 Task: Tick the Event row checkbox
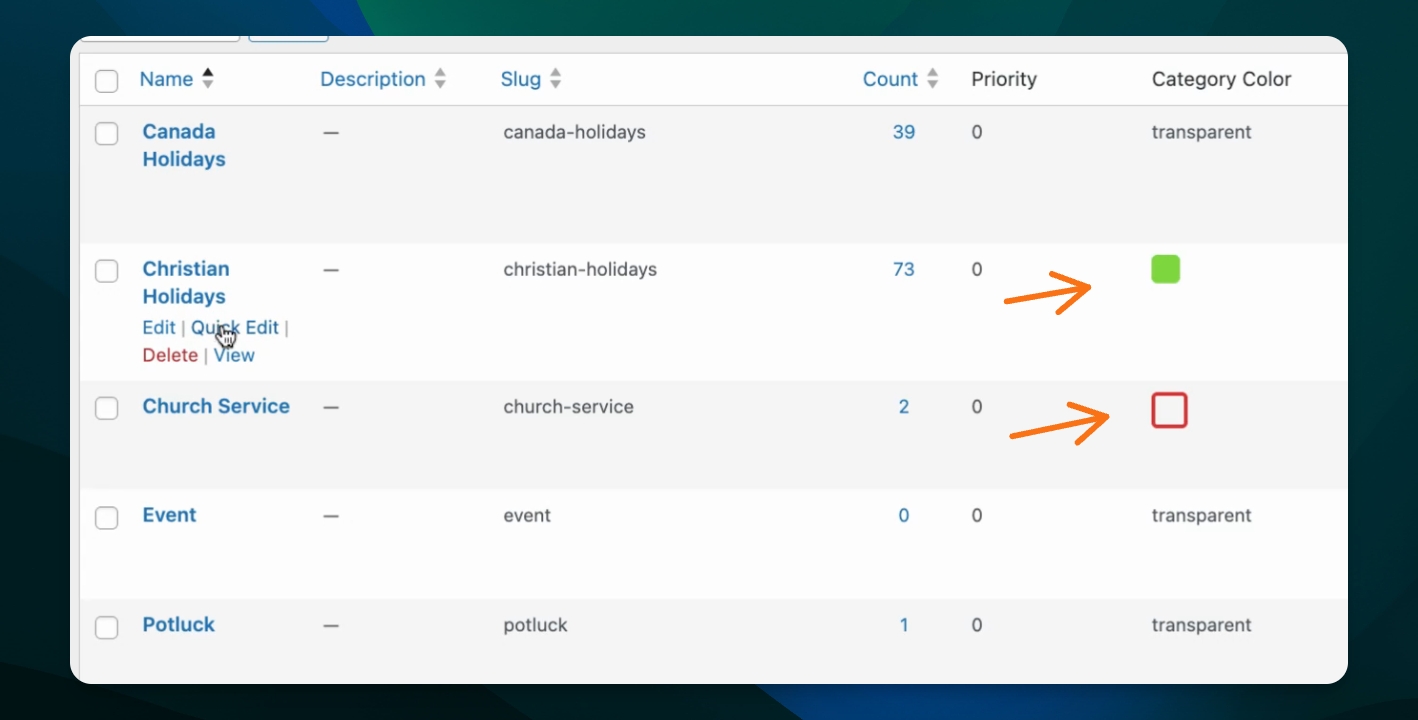pyautogui.click(x=107, y=517)
